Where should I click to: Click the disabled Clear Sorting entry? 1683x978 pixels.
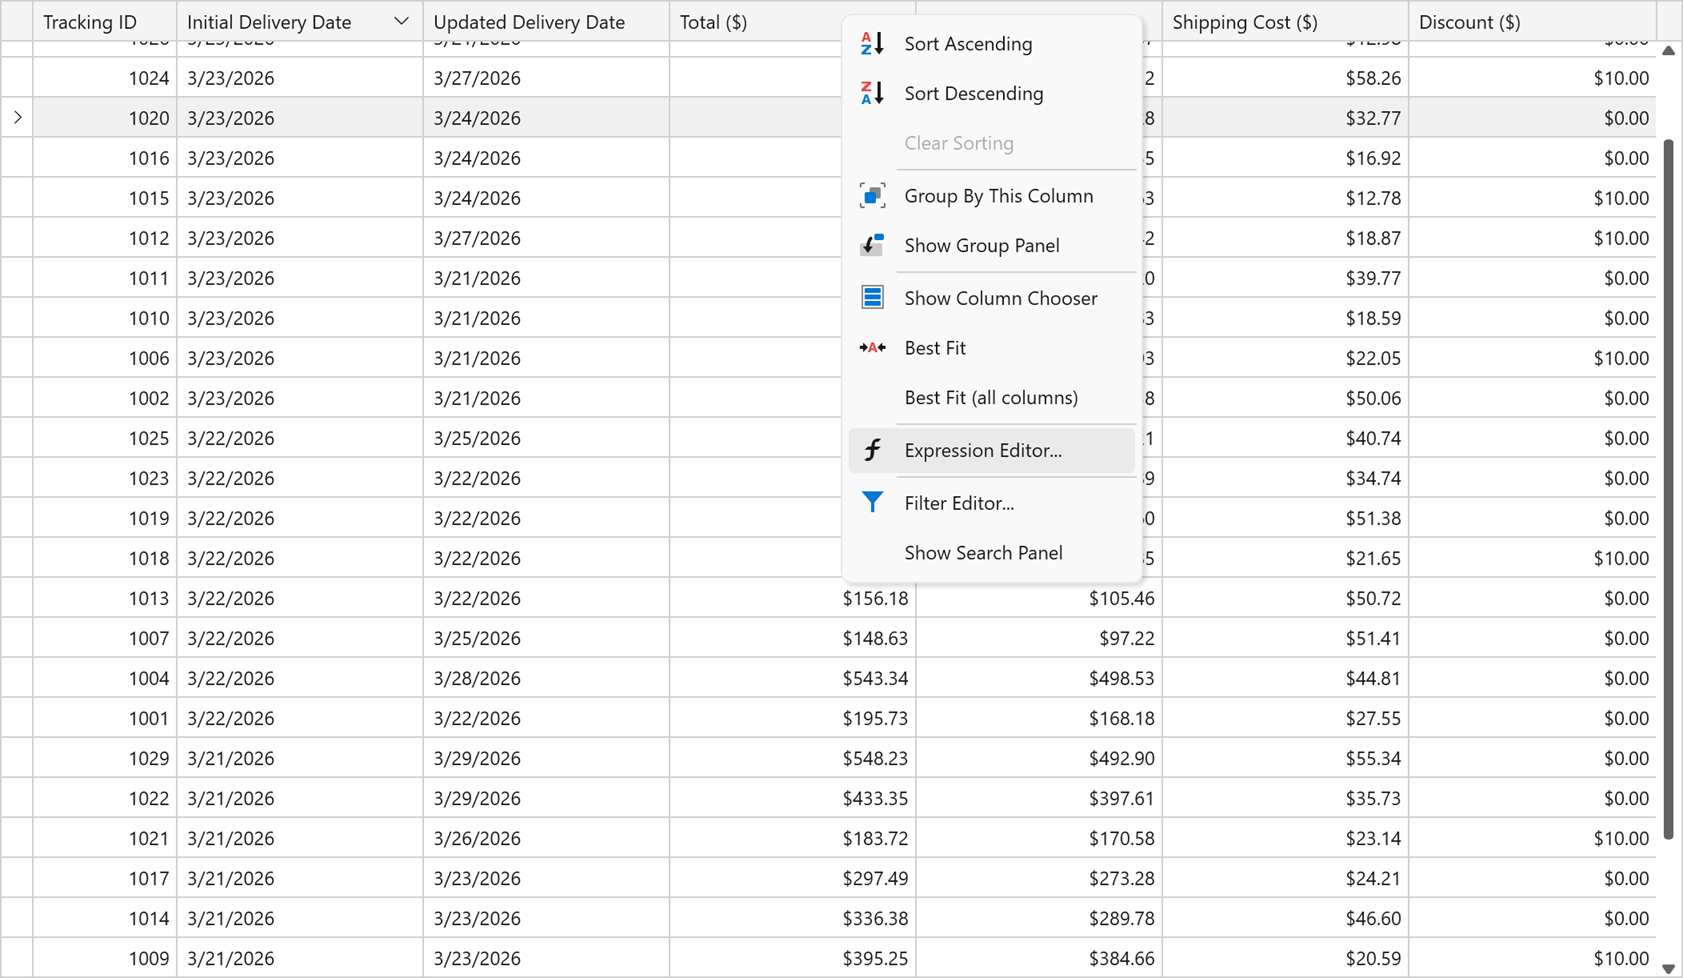pyautogui.click(x=992, y=144)
